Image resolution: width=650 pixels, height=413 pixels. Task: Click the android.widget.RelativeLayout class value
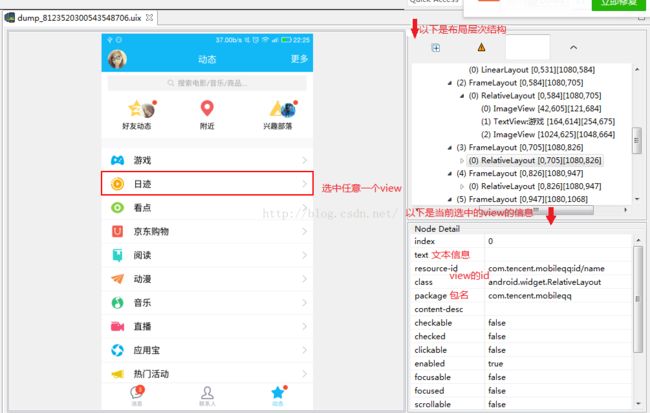coord(544,282)
